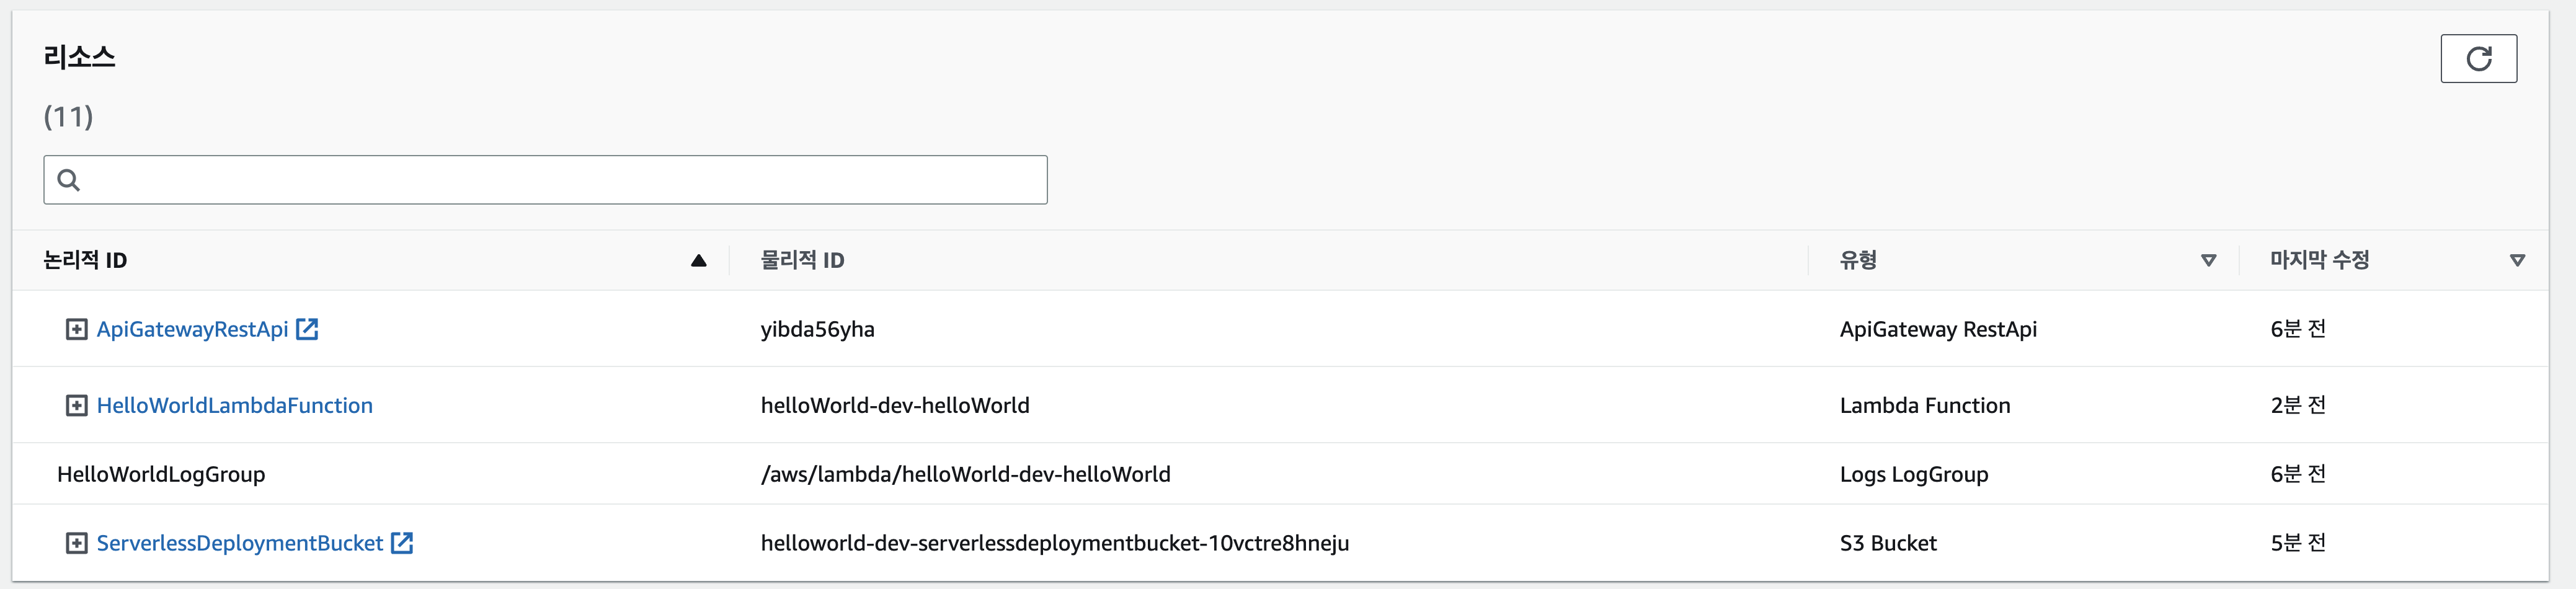Select physical ID yibda56yha
The image size is (2576, 589).
(x=817, y=329)
